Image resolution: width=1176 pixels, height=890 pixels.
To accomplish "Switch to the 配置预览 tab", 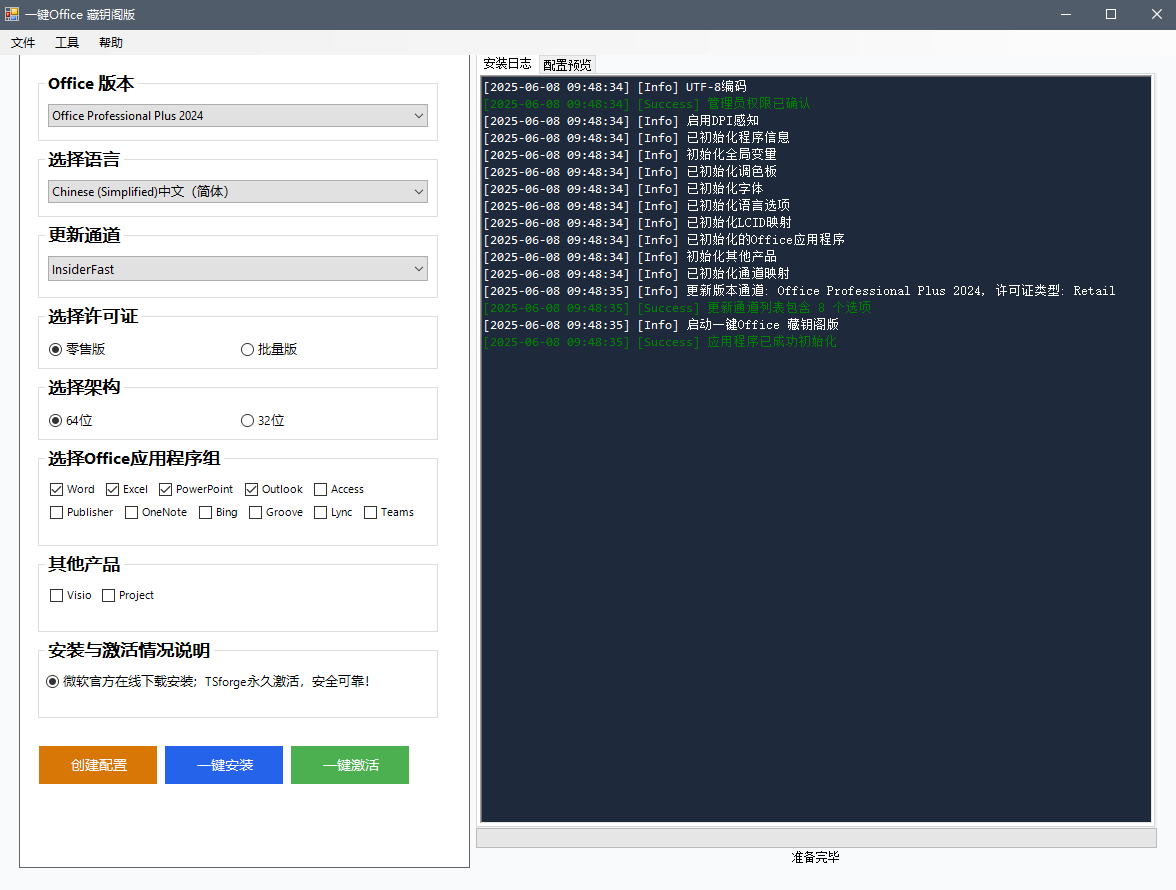I will [x=567, y=65].
